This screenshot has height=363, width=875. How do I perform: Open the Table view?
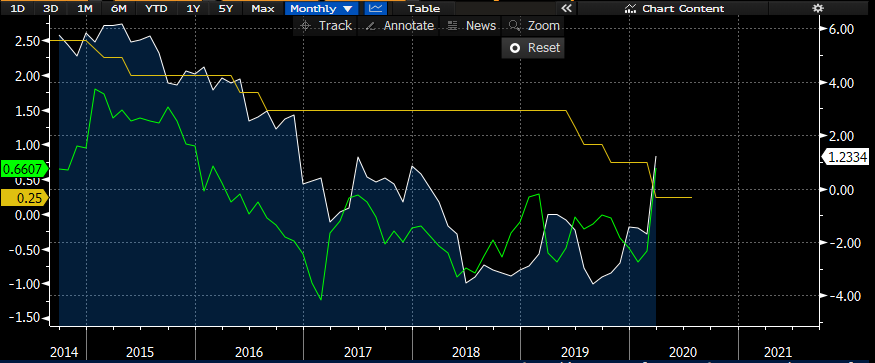pos(424,8)
